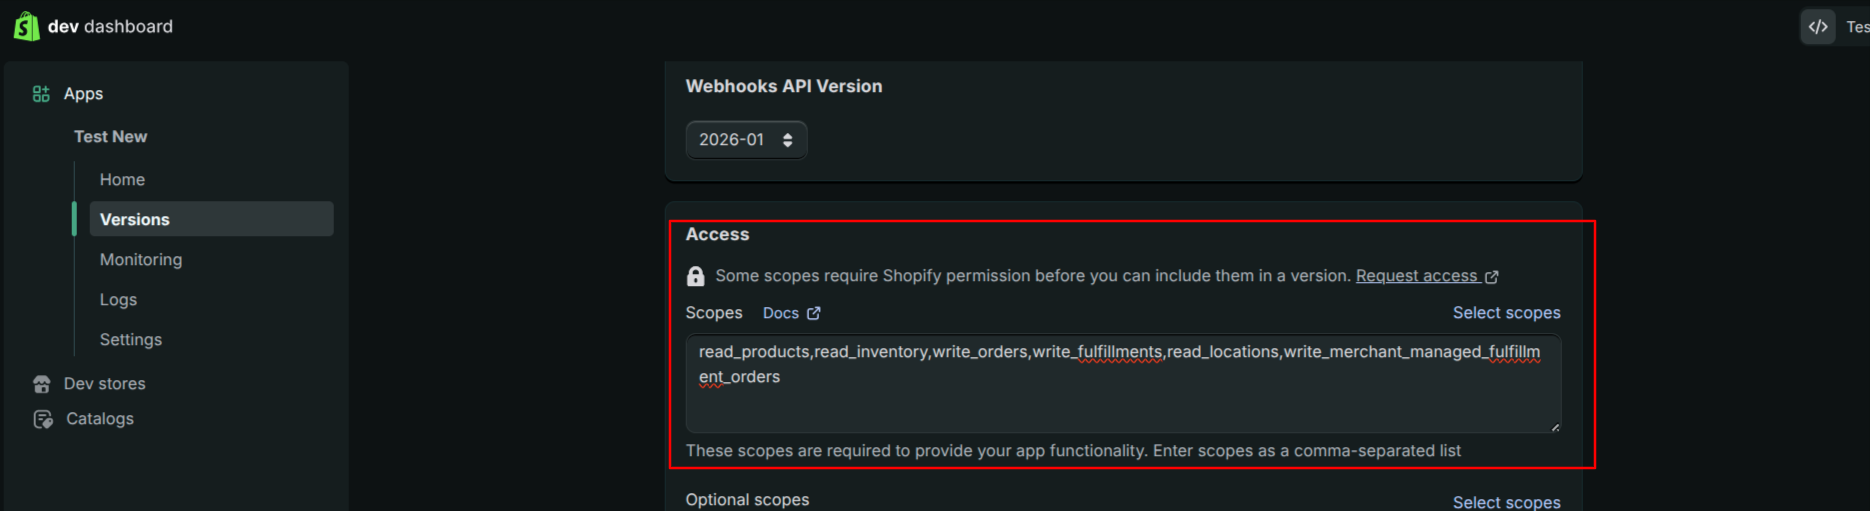
Task: Click inside the Scopes text area
Action: click(1122, 400)
